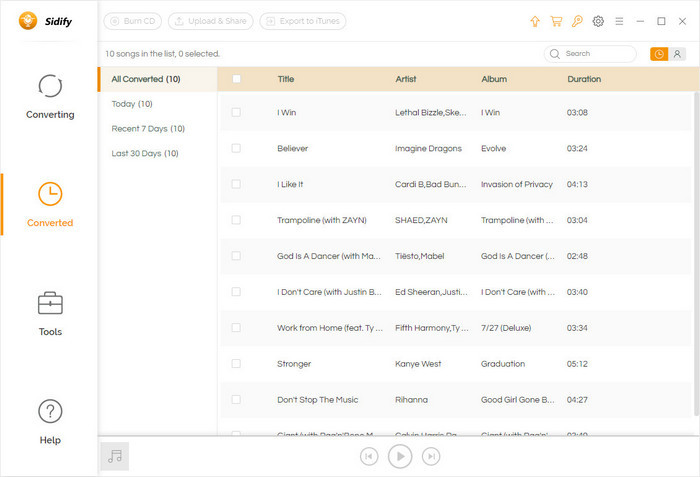Screen dimensions: 700x477
Task: Toggle the select-all checkbox in header
Action: click(x=236, y=79)
